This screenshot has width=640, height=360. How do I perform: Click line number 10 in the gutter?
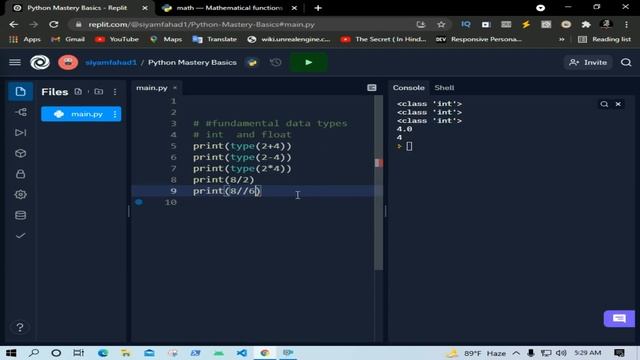pos(171,202)
